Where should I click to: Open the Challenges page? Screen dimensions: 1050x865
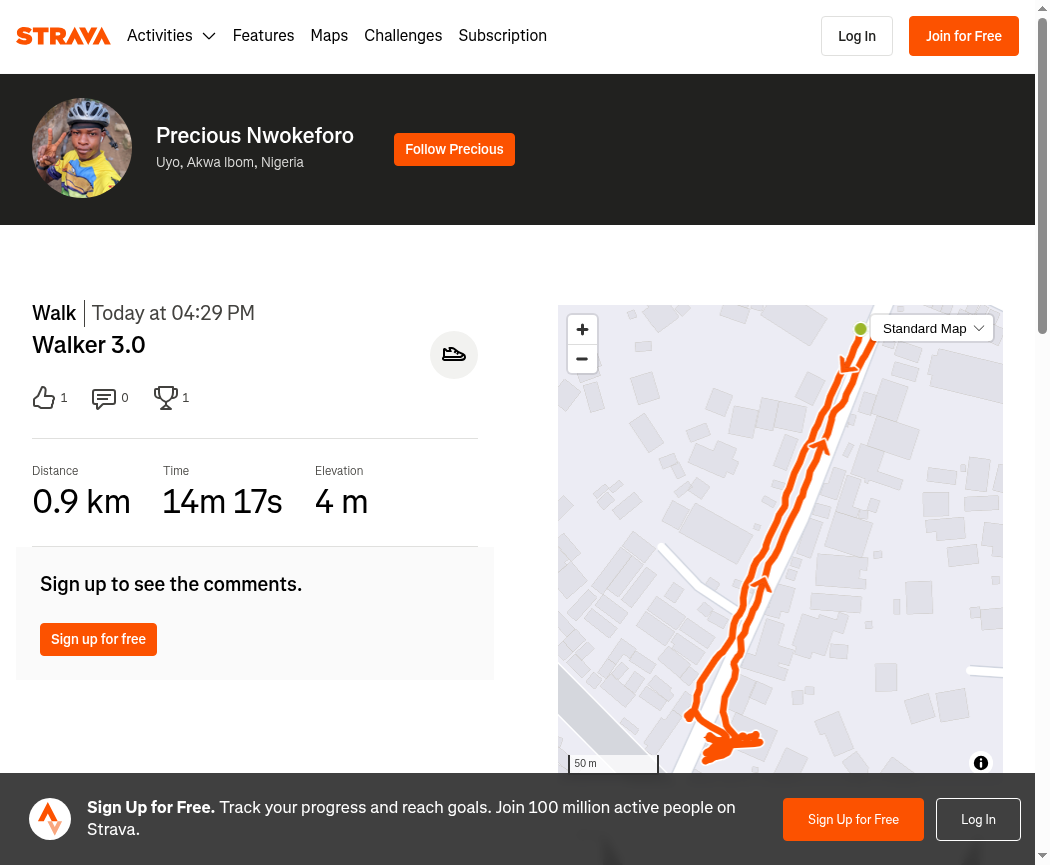pos(403,36)
